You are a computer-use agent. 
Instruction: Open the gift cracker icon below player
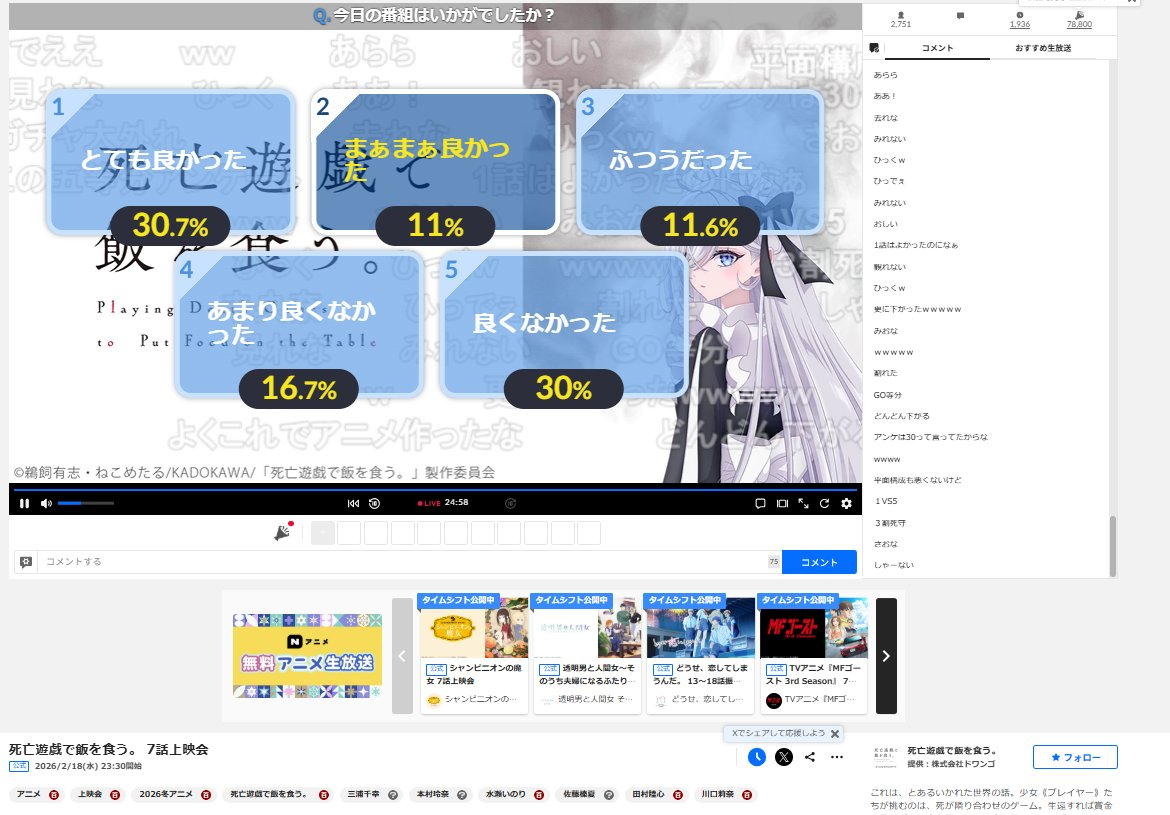[x=283, y=532]
